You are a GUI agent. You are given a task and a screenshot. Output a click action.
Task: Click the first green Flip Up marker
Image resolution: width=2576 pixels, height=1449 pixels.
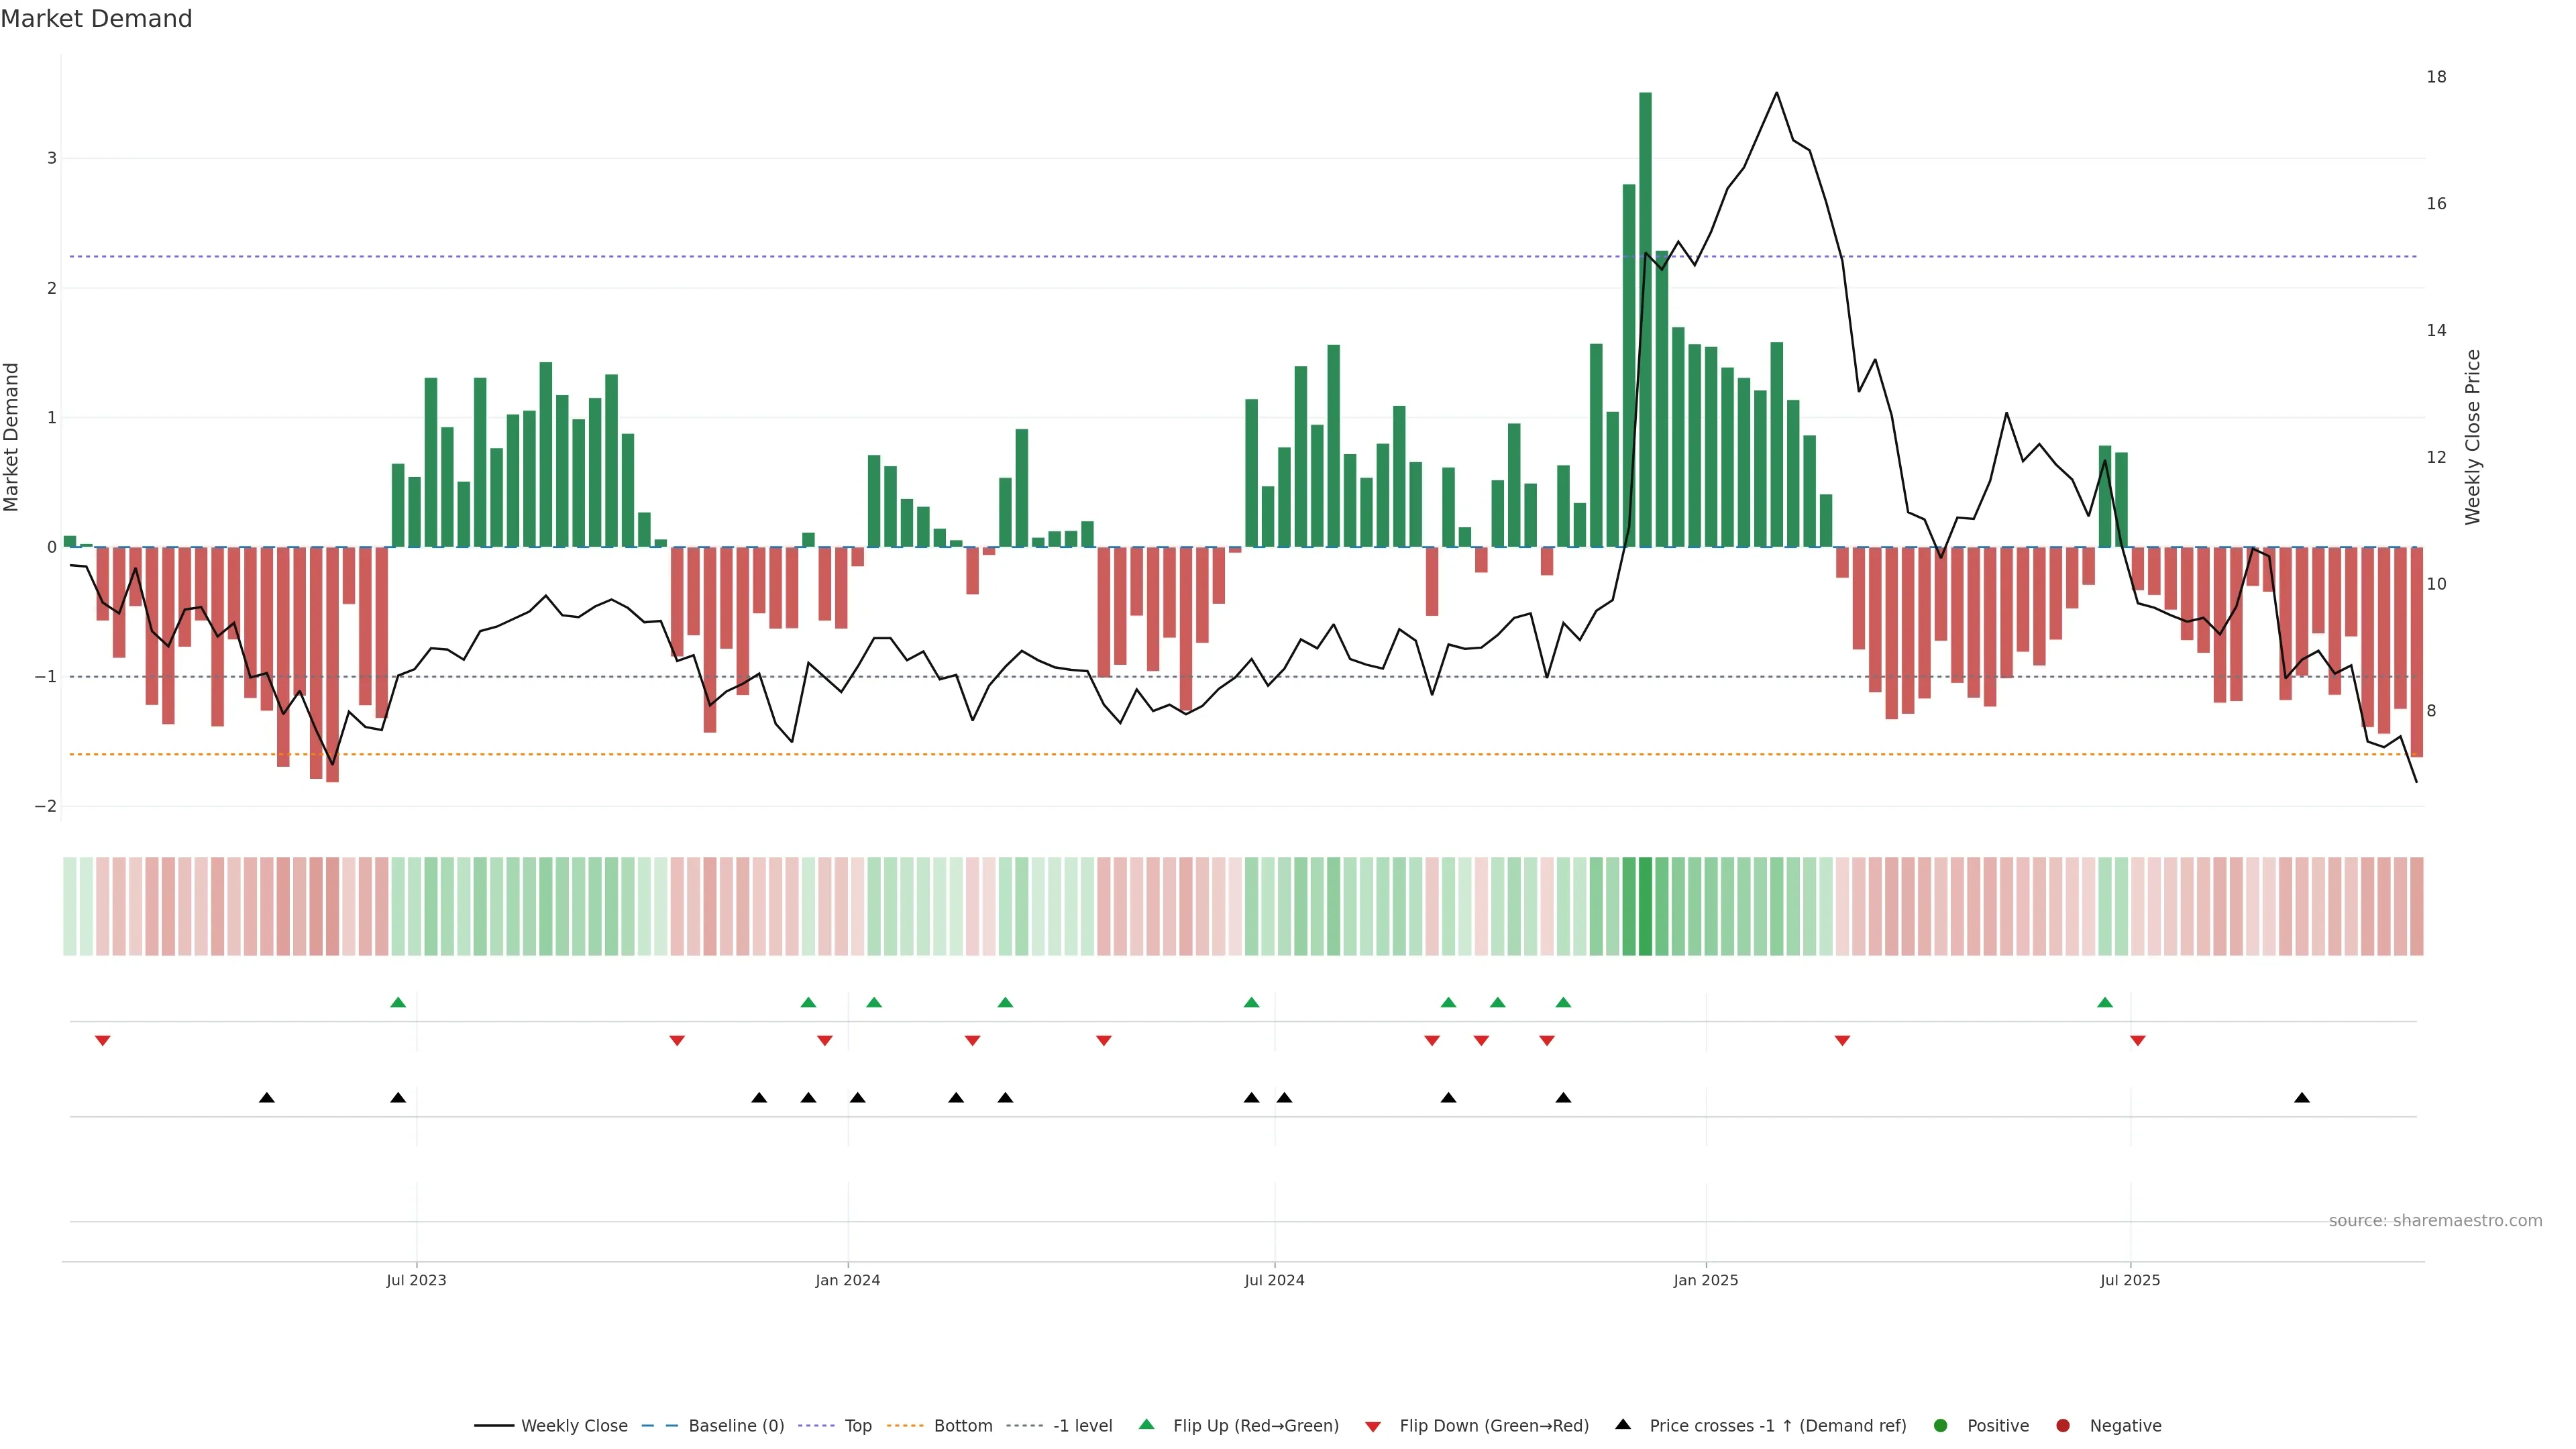tap(398, 1002)
